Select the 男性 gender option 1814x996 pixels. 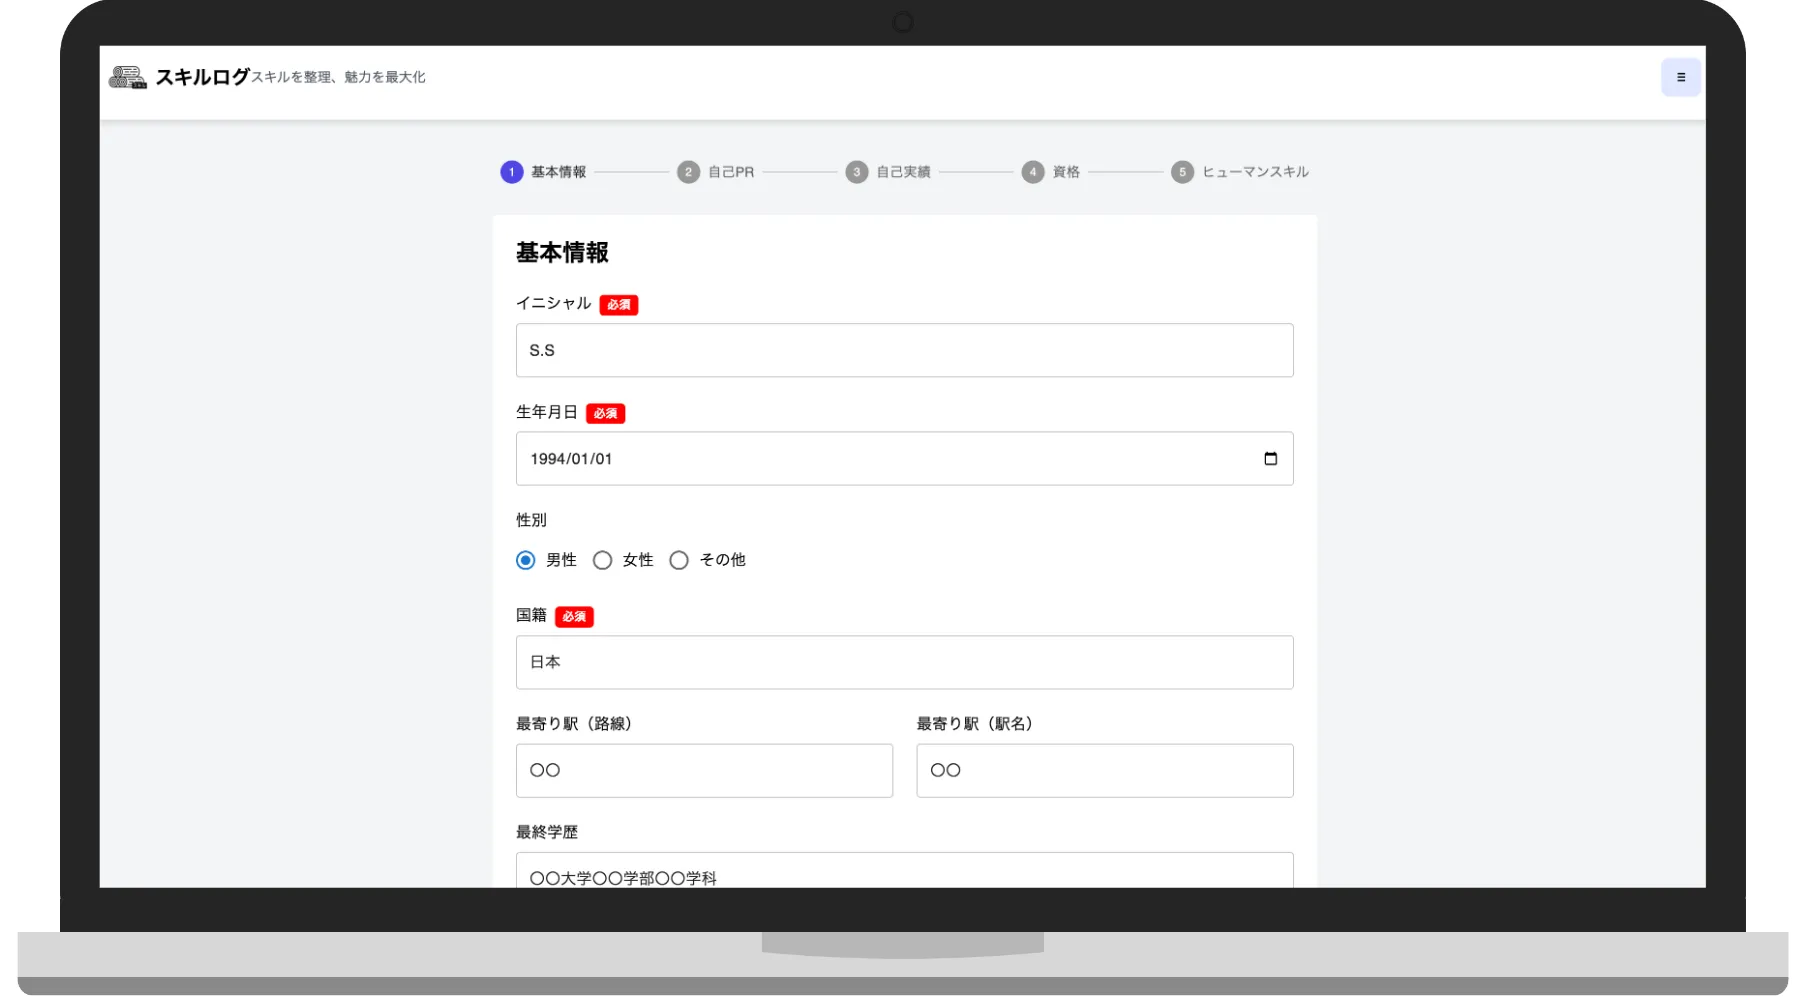pyautogui.click(x=525, y=560)
